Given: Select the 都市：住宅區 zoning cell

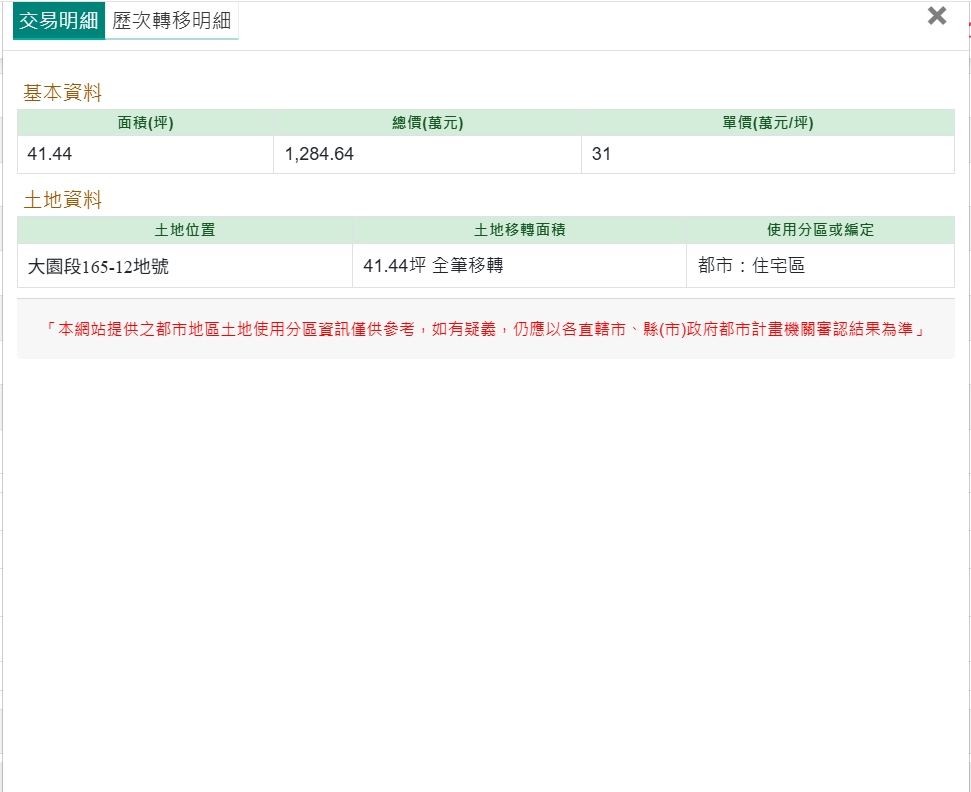Looking at the screenshot, I should (x=751, y=266).
